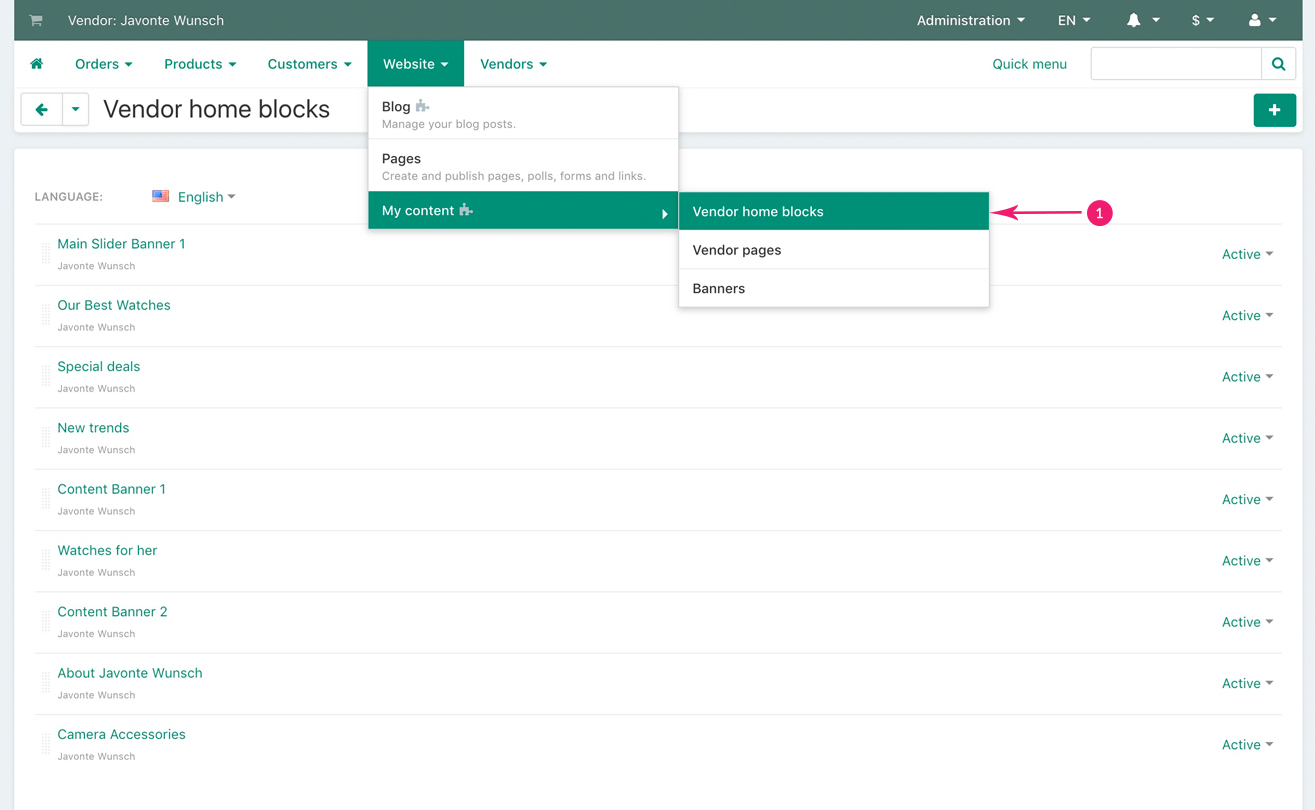Open the Watches for her block link
The width and height of the screenshot is (1315, 810).
(x=107, y=550)
